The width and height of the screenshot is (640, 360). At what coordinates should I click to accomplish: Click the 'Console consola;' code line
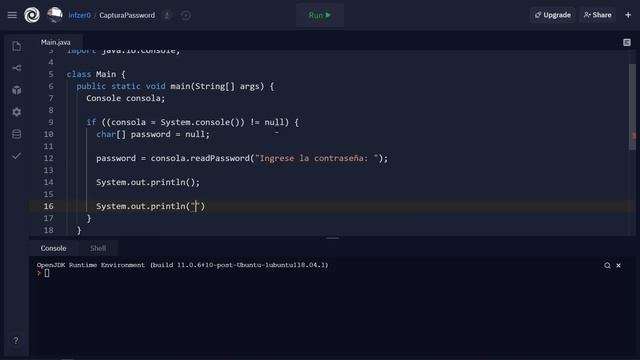pyautogui.click(x=126, y=98)
